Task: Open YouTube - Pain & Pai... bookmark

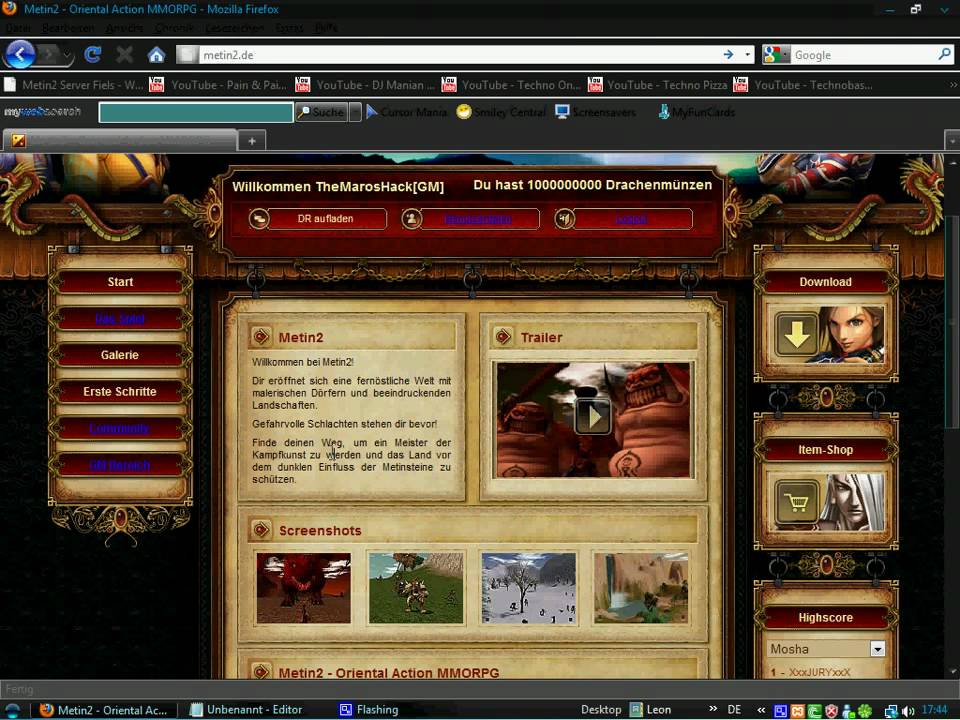Action: pos(219,85)
